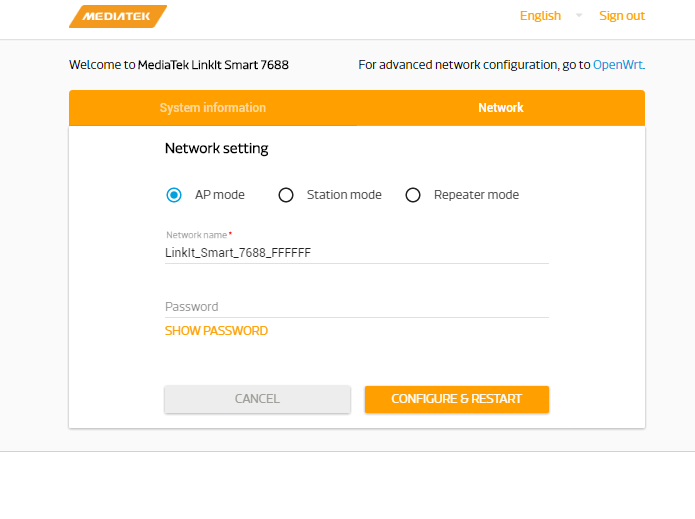Click the language dropdown arrow

[x=579, y=16]
